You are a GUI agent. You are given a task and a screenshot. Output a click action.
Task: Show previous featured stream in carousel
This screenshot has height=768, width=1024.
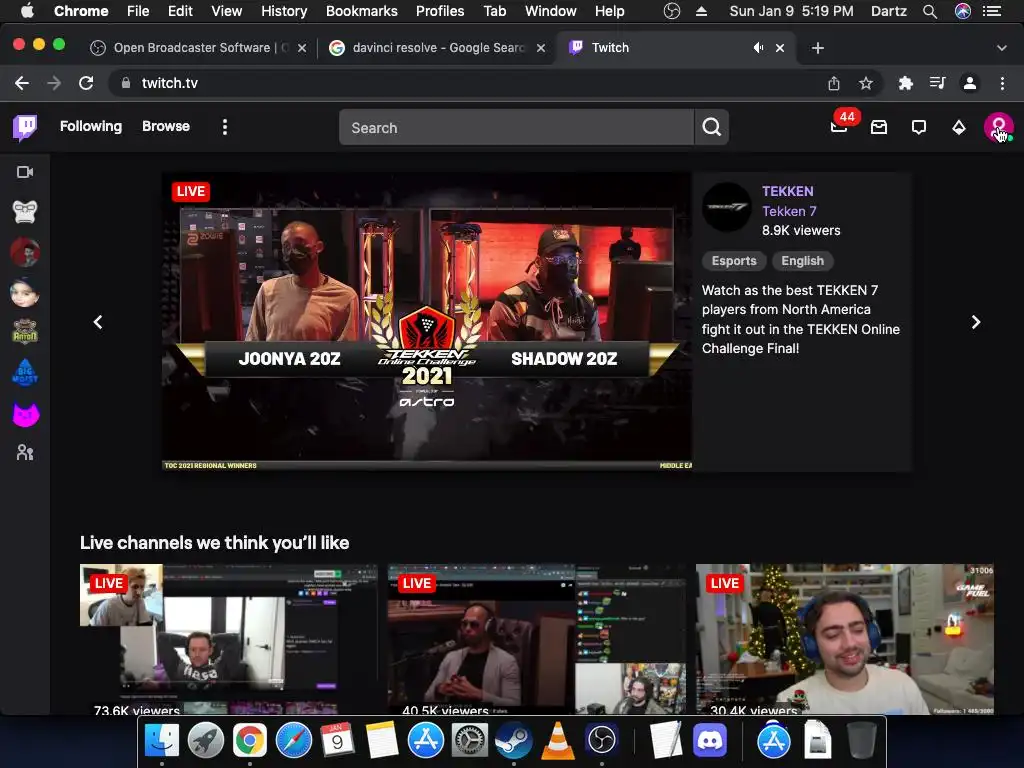pos(98,322)
